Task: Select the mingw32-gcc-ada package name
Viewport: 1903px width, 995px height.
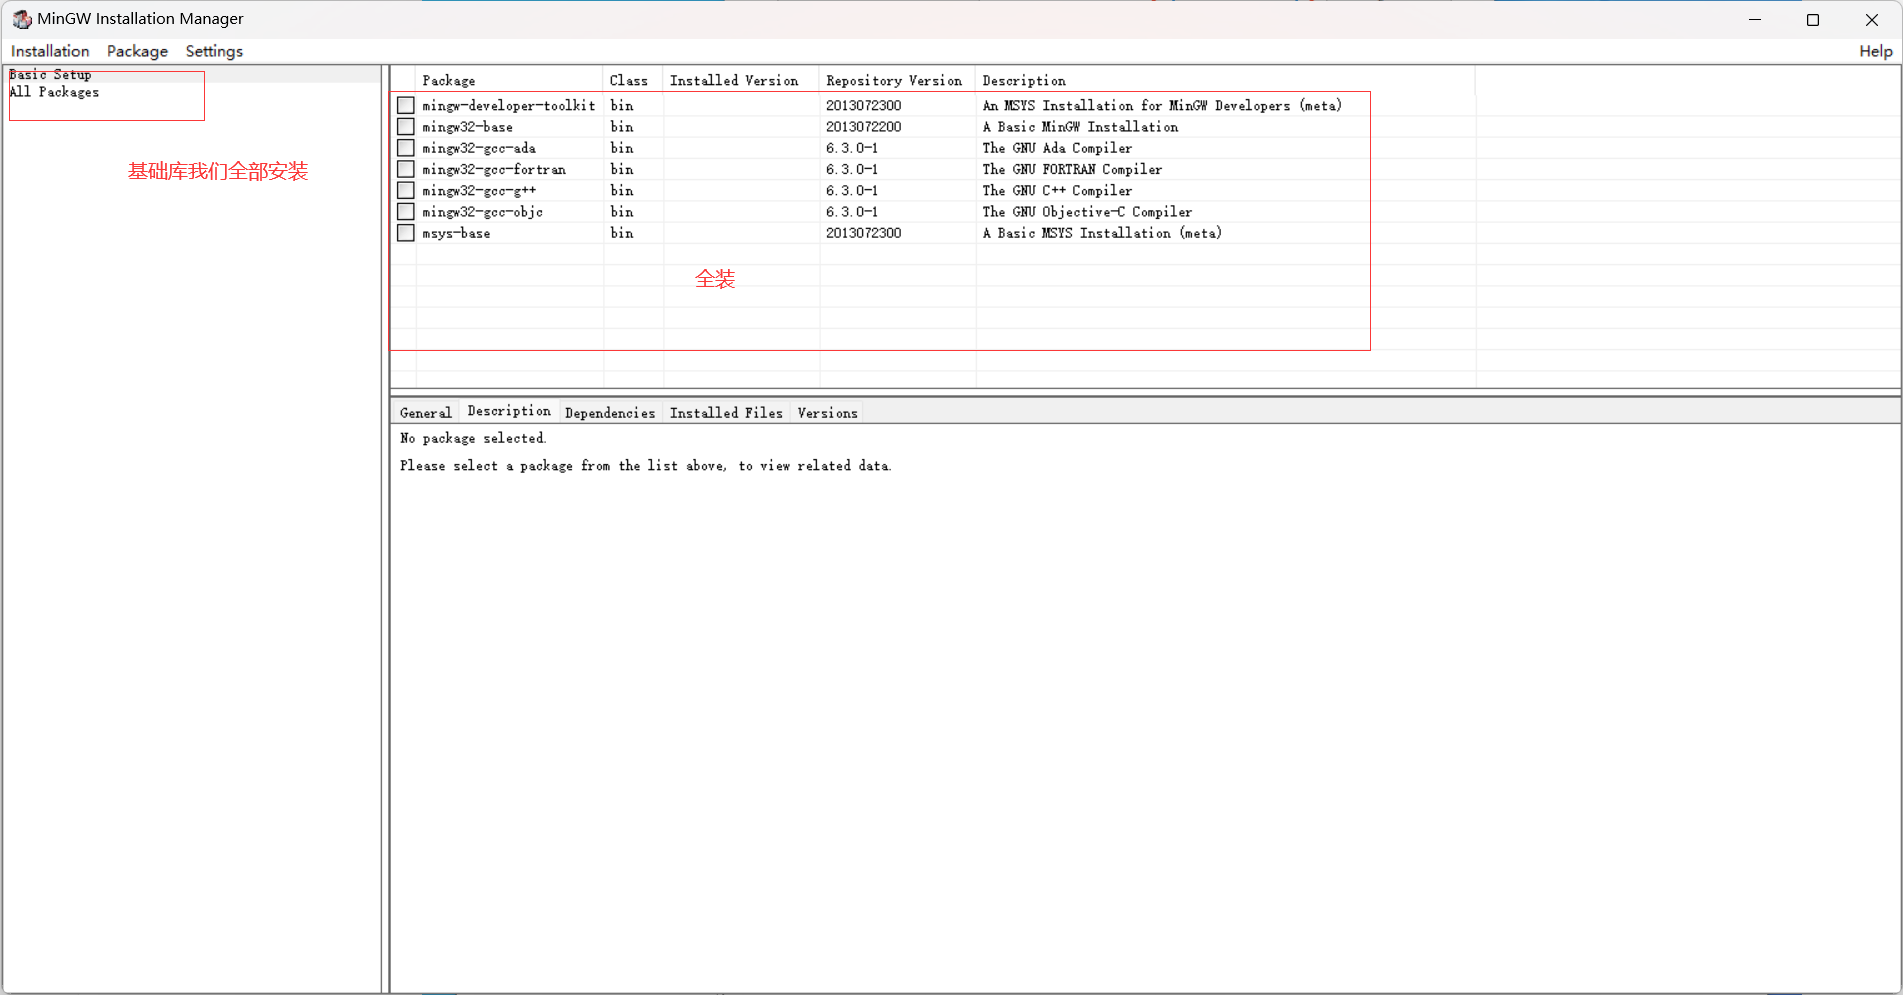Action: [x=479, y=148]
